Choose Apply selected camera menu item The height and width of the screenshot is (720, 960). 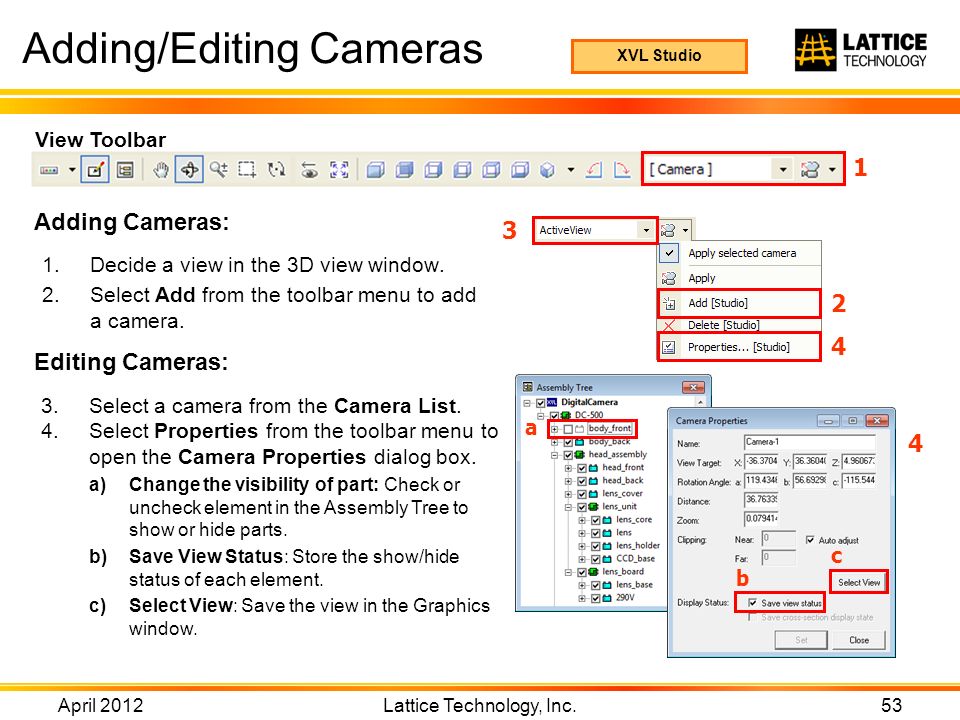click(739, 253)
